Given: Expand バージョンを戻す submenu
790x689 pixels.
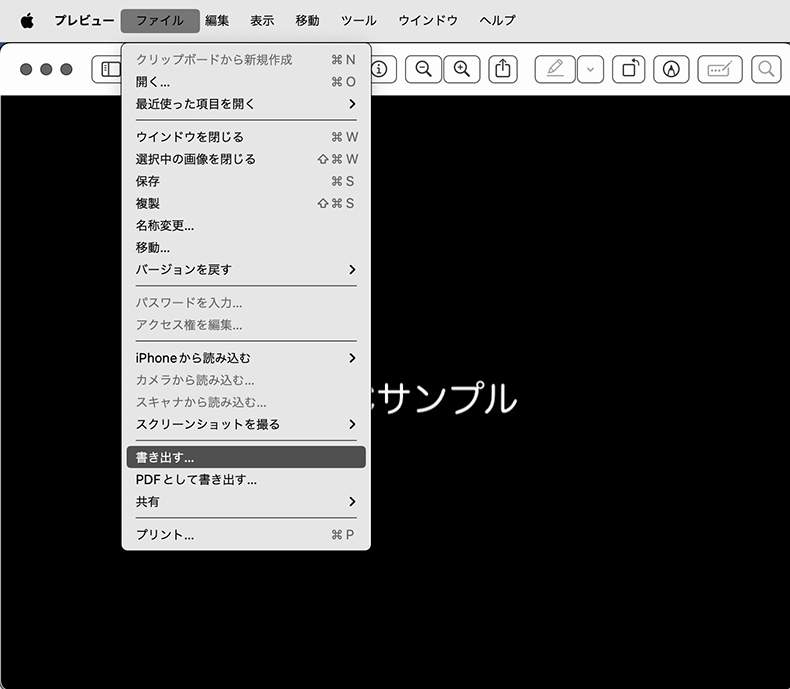Looking at the screenshot, I should (x=246, y=270).
